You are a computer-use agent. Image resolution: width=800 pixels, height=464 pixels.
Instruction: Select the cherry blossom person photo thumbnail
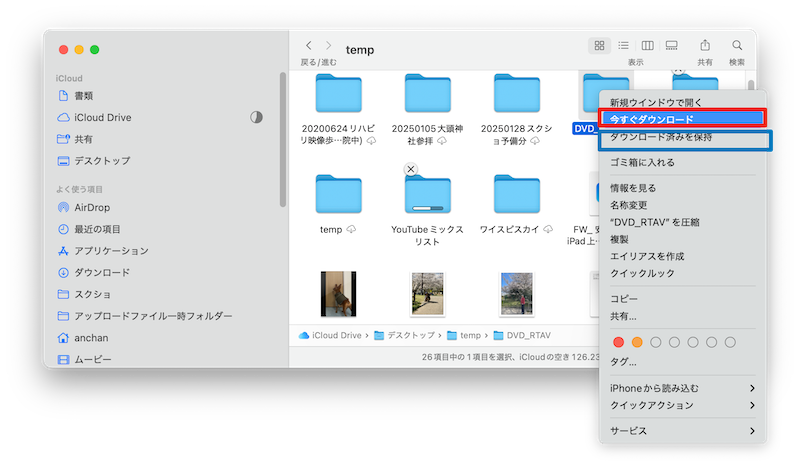pyautogui.click(x=516, y=294)
